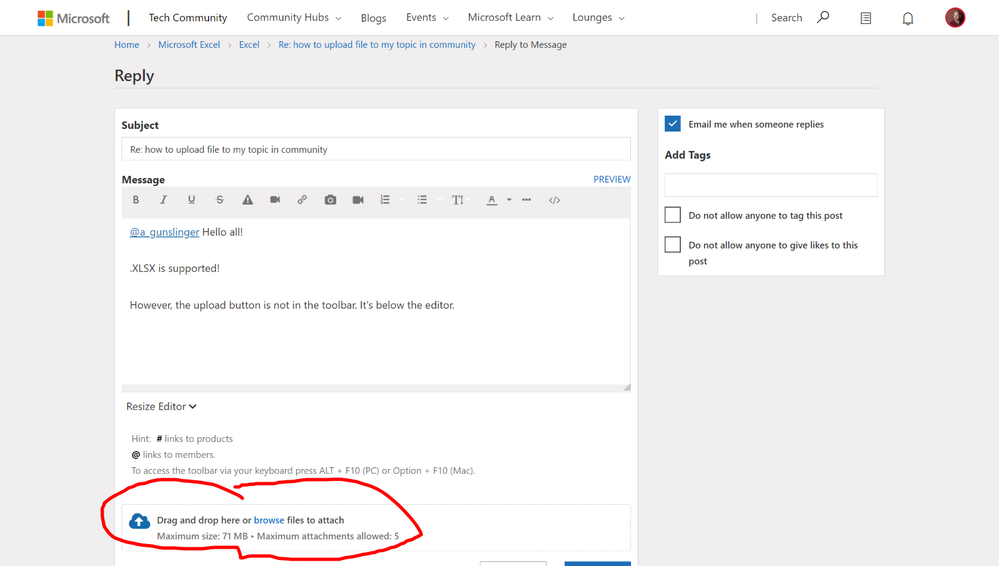Open the font size dropdown arrow
999x566 pixels.
coord(469,200)
